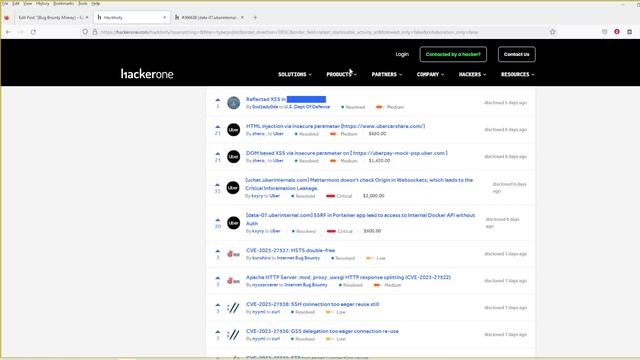Click the red extension badge icon
This screenshot has width=640, height=360.
[617, 32]
